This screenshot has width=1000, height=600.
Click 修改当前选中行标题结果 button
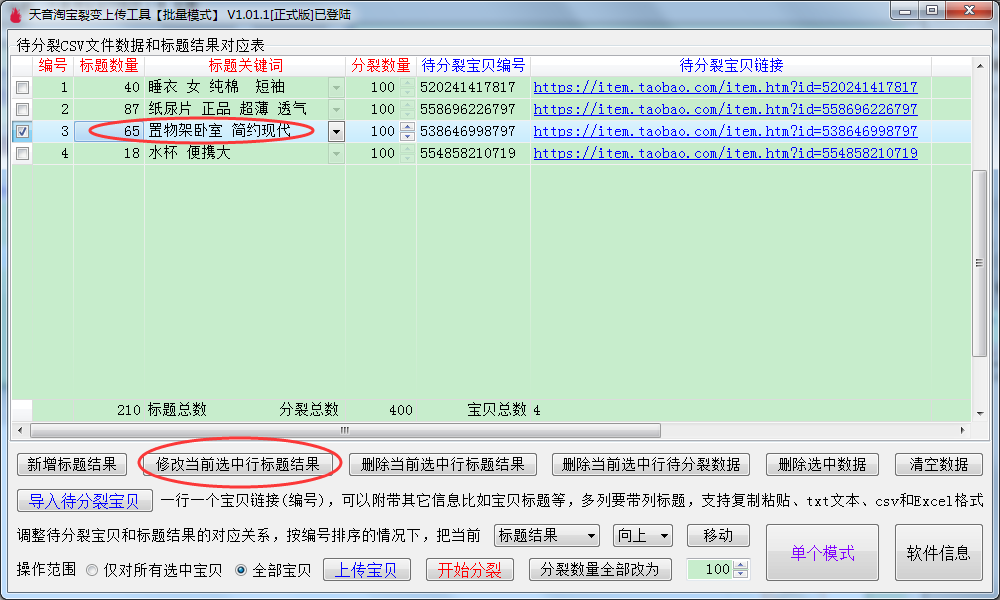click(238, 464)
